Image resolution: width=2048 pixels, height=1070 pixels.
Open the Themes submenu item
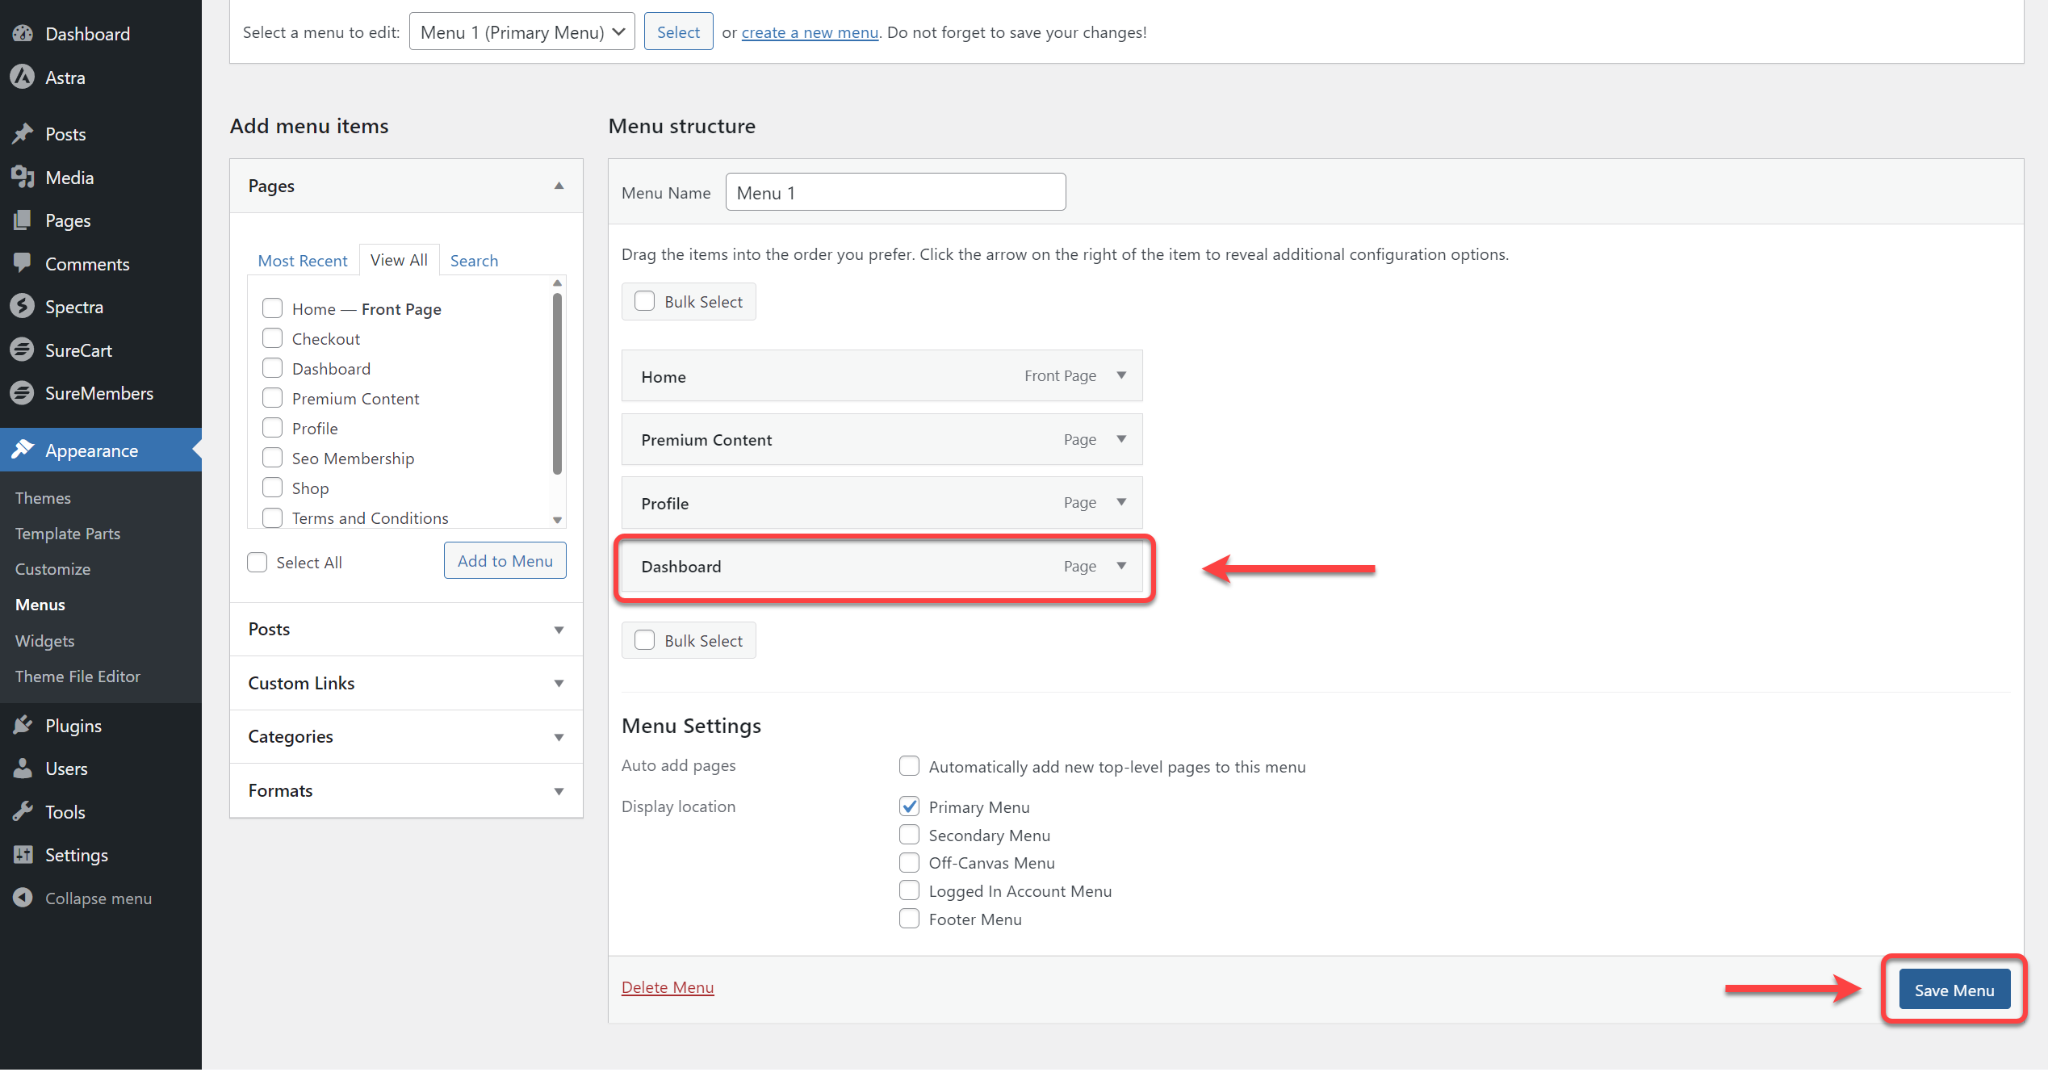(x=43, y=498)
